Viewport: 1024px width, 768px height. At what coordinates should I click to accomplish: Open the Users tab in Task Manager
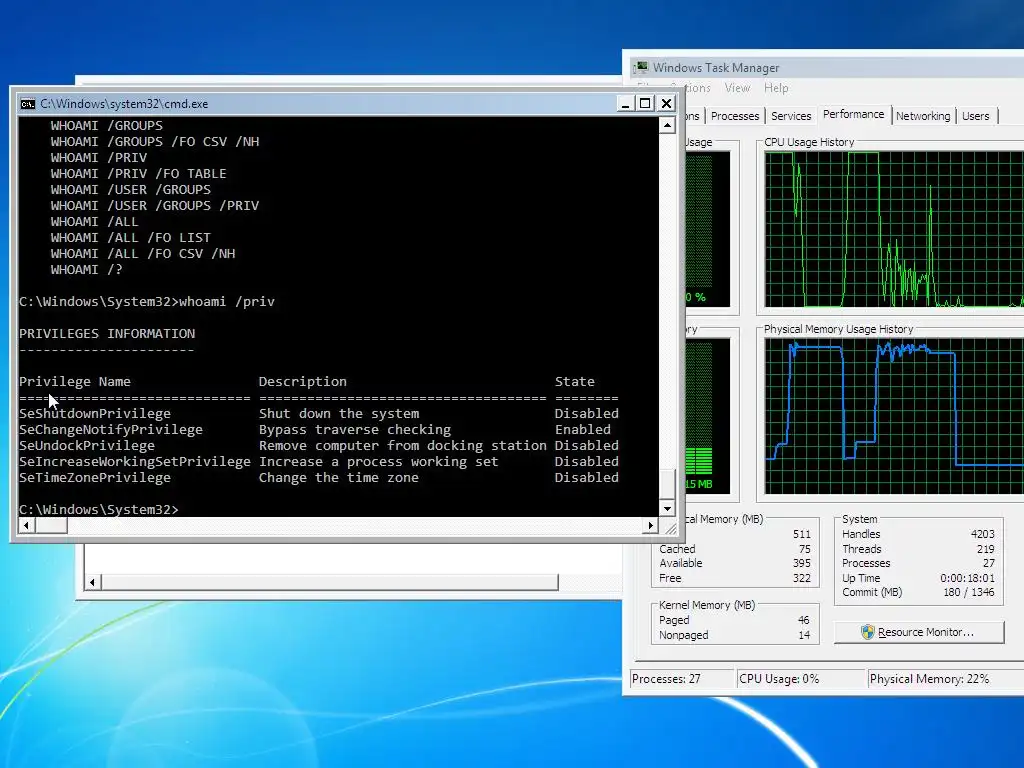click(976, 116)
